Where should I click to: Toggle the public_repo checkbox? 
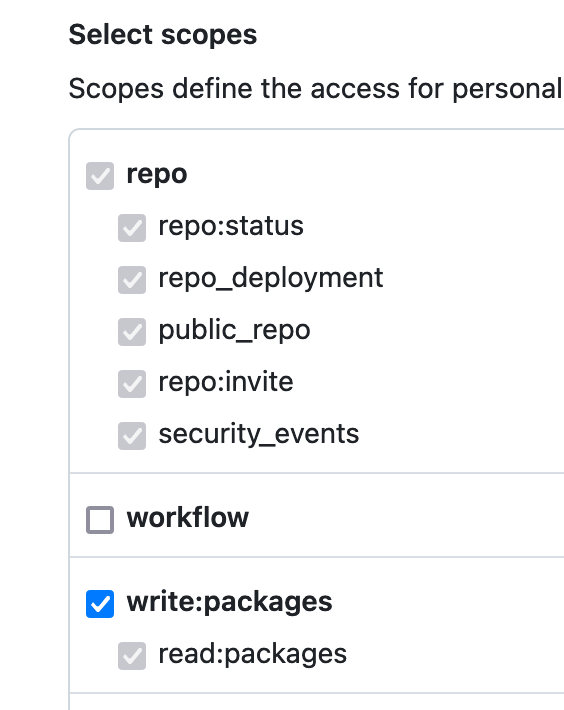point(132,332)
